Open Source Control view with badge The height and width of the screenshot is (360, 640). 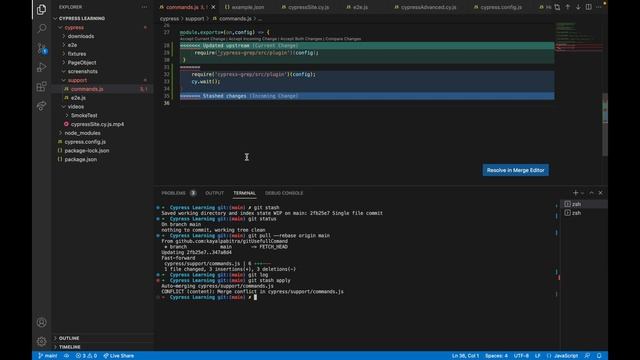coord(41,48)
